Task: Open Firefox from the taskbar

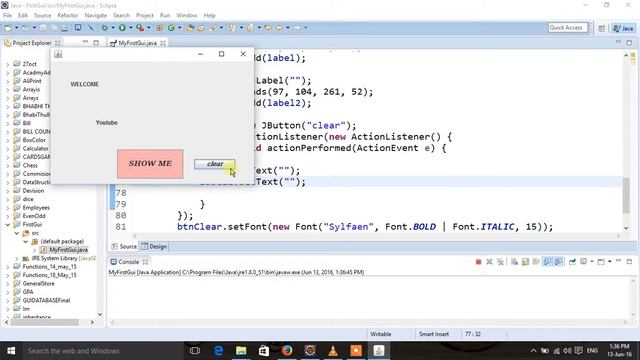Action: point(287,351)
